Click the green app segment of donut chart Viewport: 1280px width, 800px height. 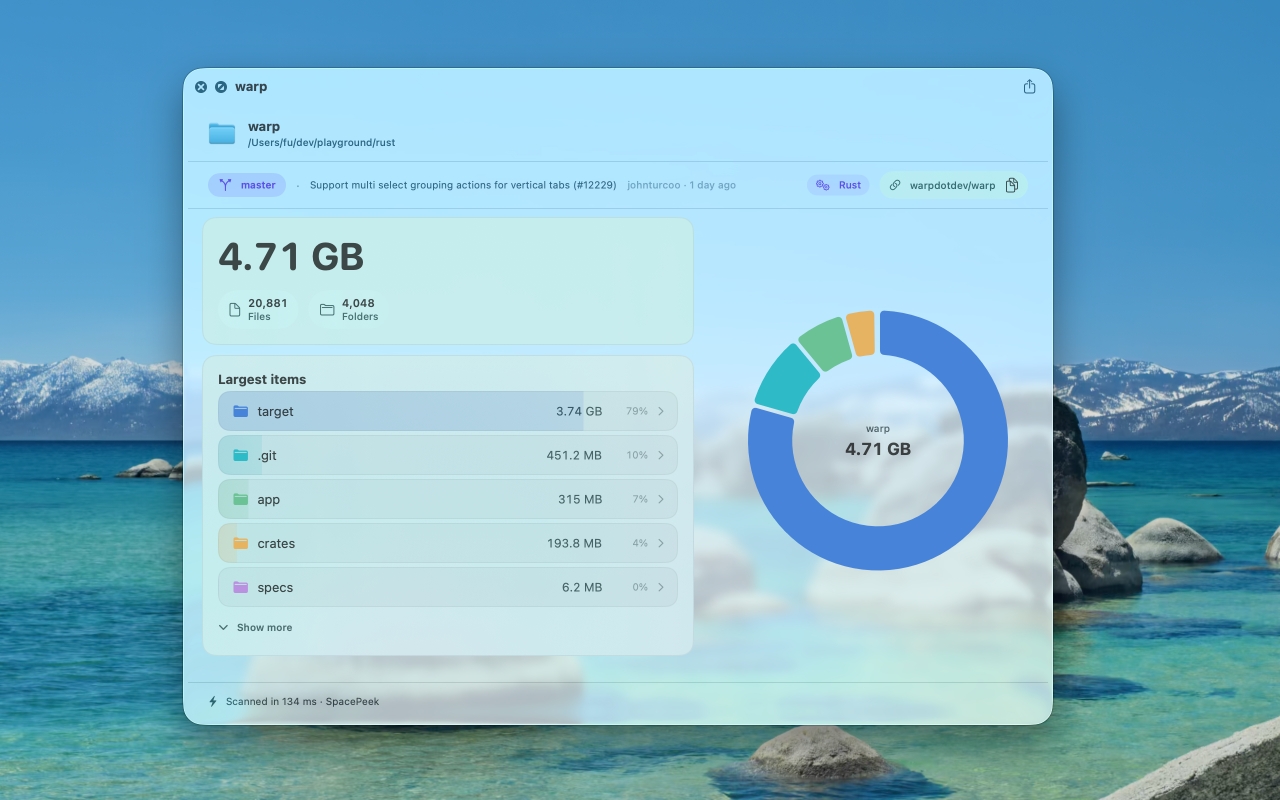coord(825,343)
